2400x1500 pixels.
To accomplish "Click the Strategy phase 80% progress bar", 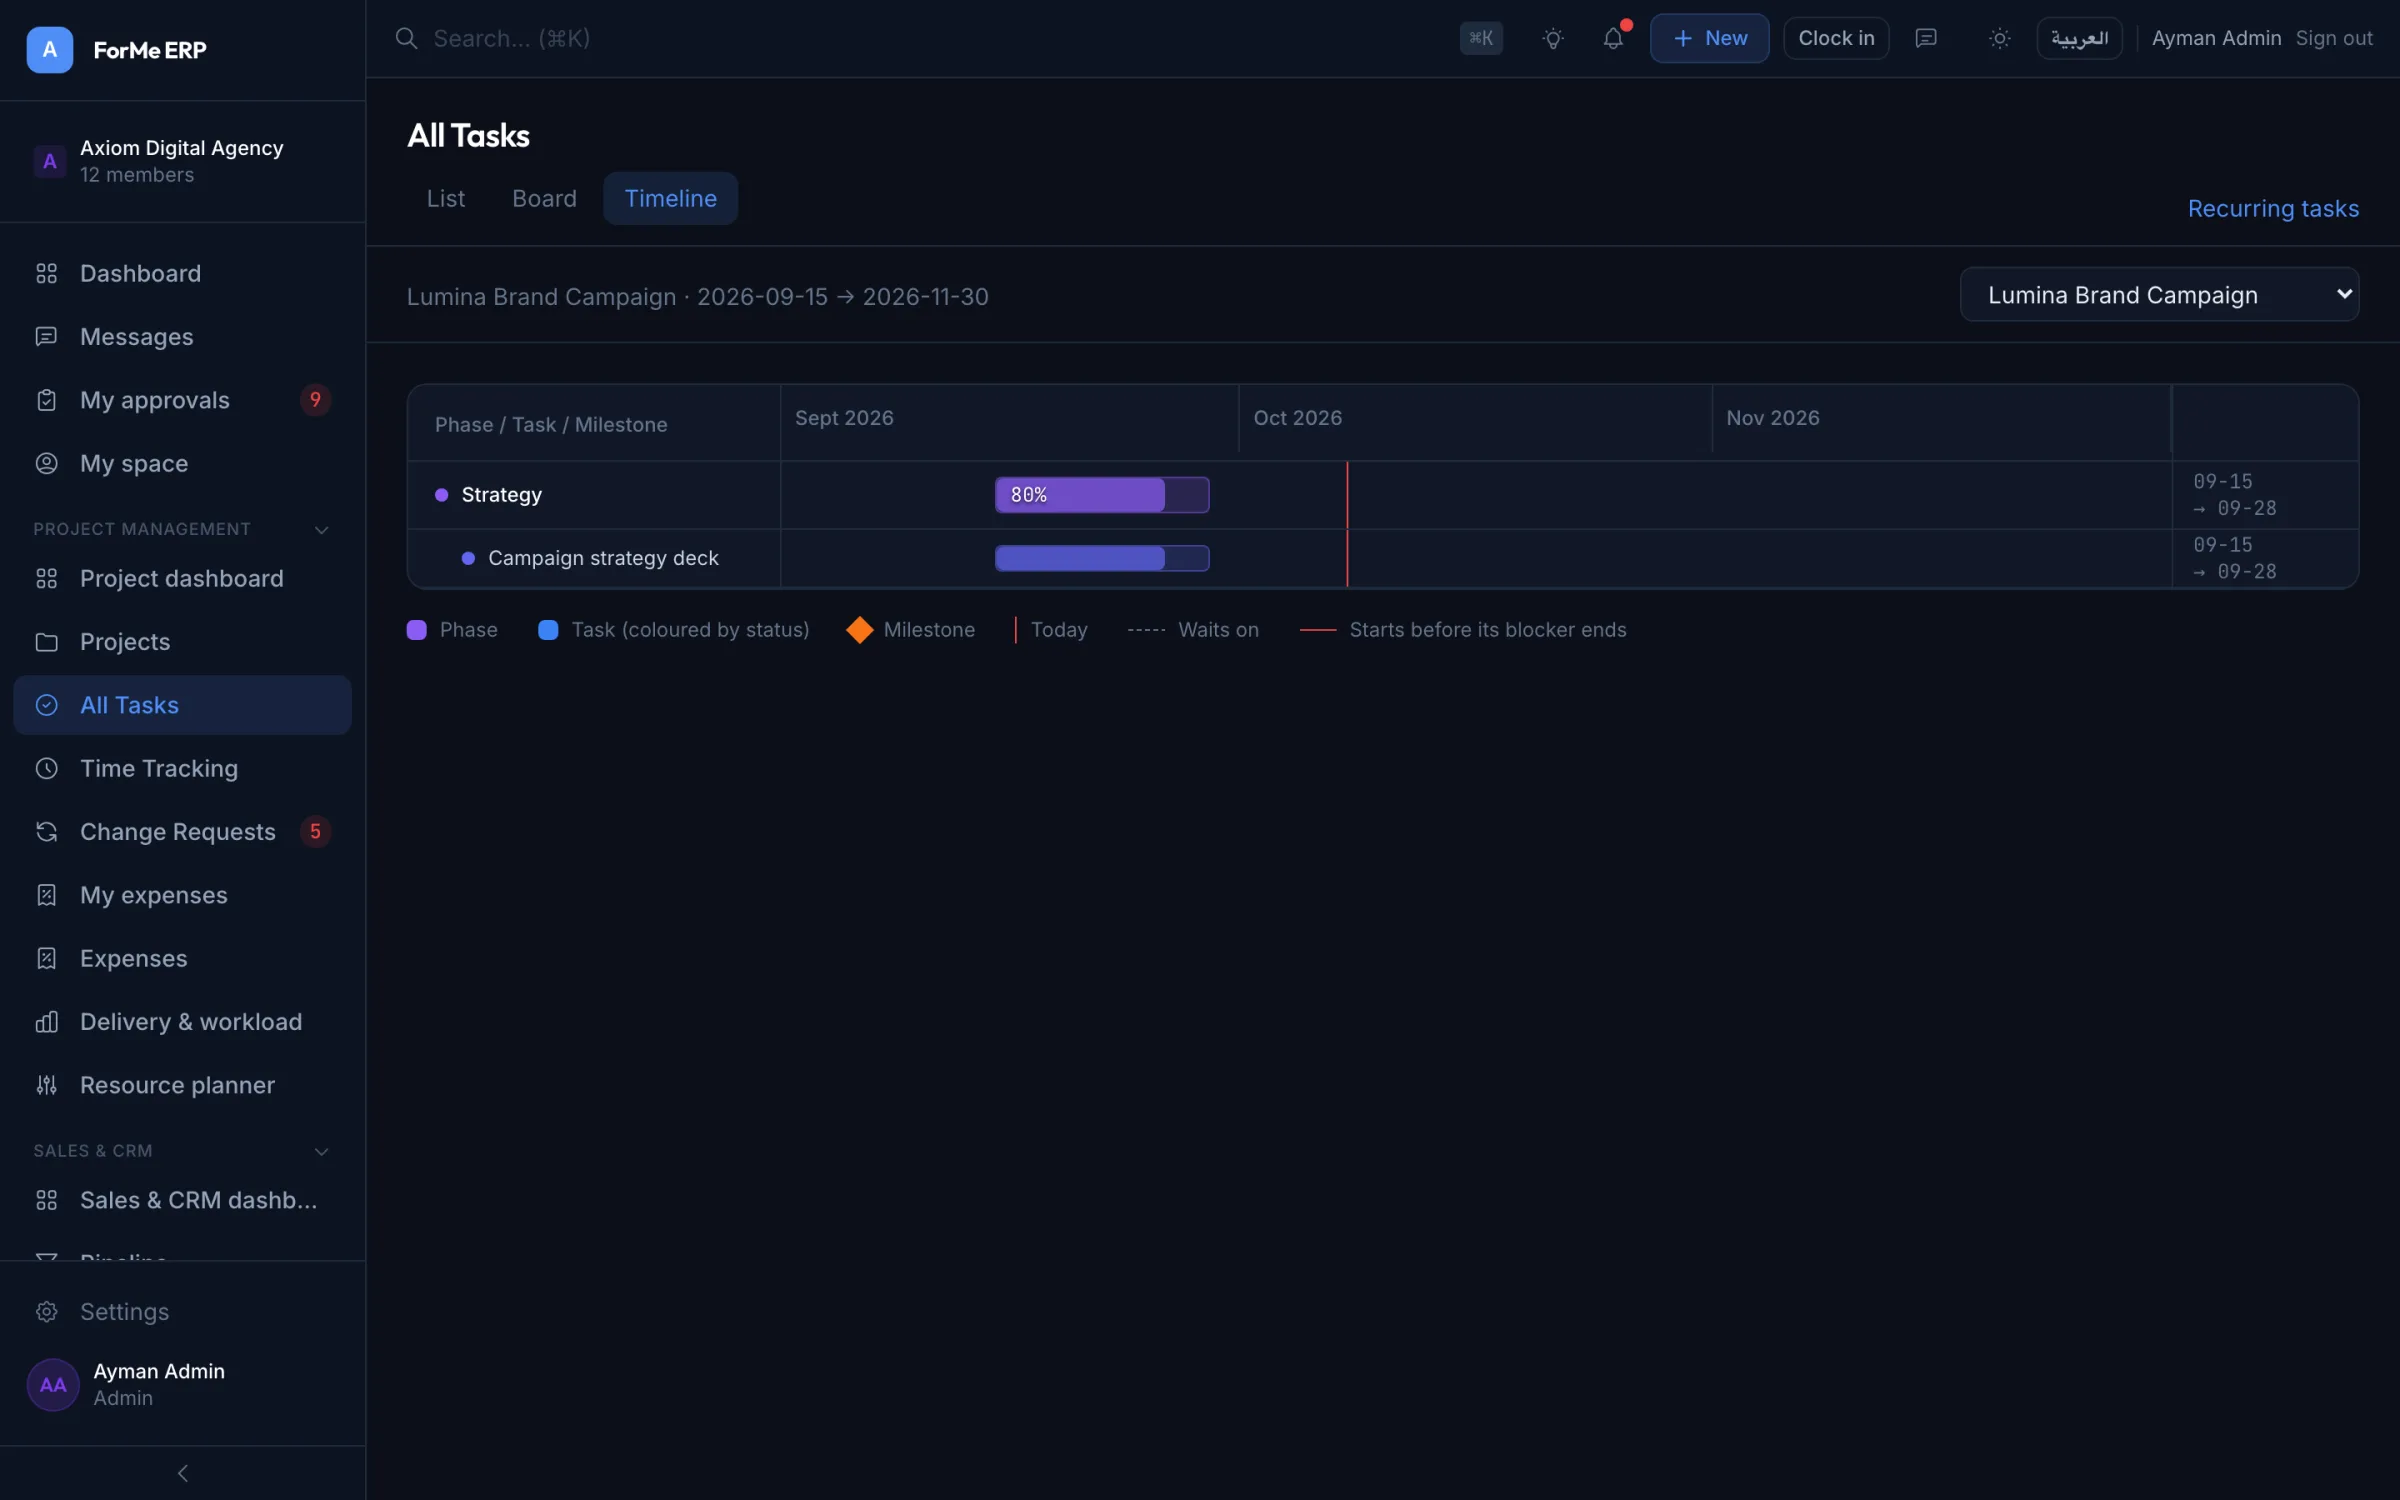I will click(x=1102, y=494).
